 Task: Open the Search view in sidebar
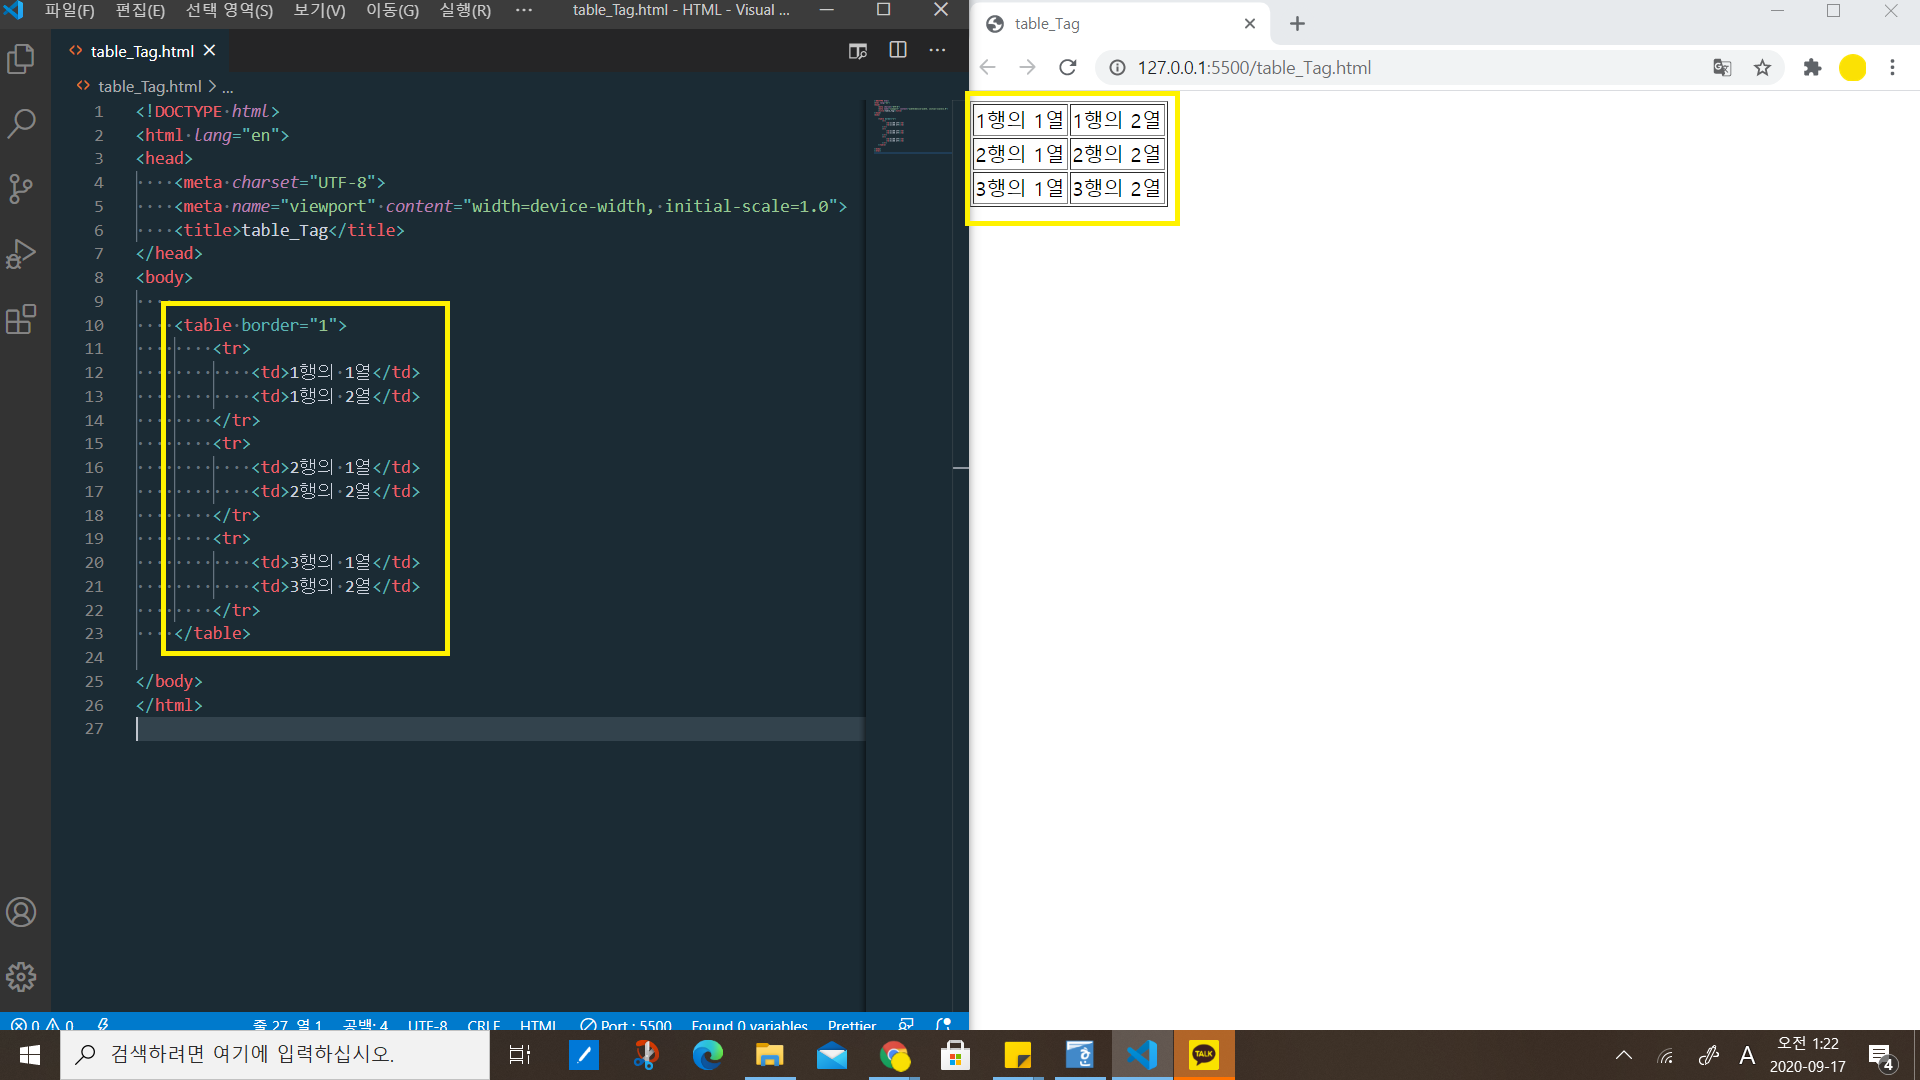[x=21, y=124]
